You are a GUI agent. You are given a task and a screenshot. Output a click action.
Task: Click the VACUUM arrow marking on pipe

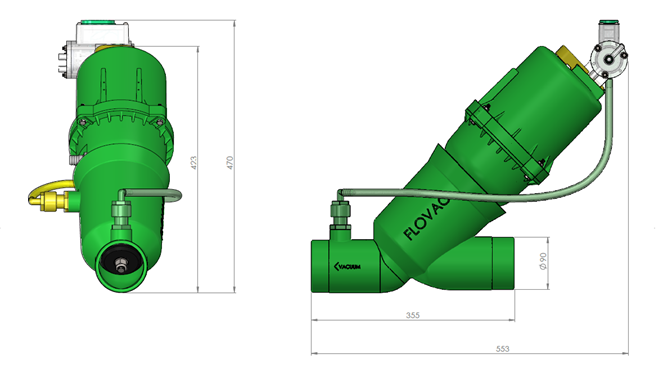click(347, 266)
